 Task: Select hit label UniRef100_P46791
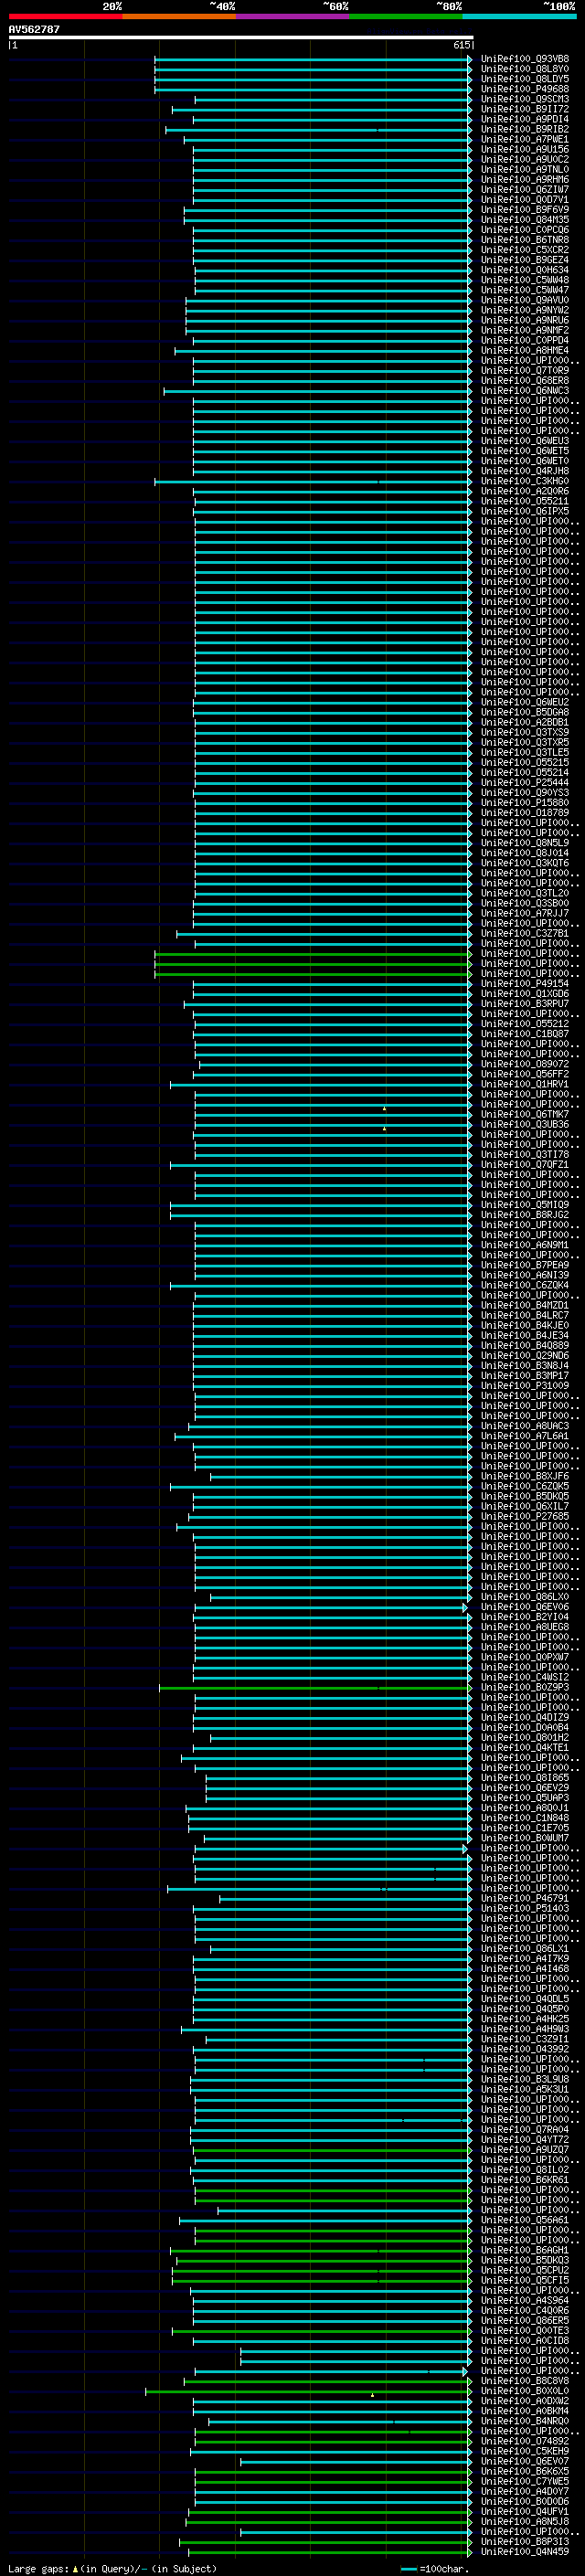(525, 1898)
